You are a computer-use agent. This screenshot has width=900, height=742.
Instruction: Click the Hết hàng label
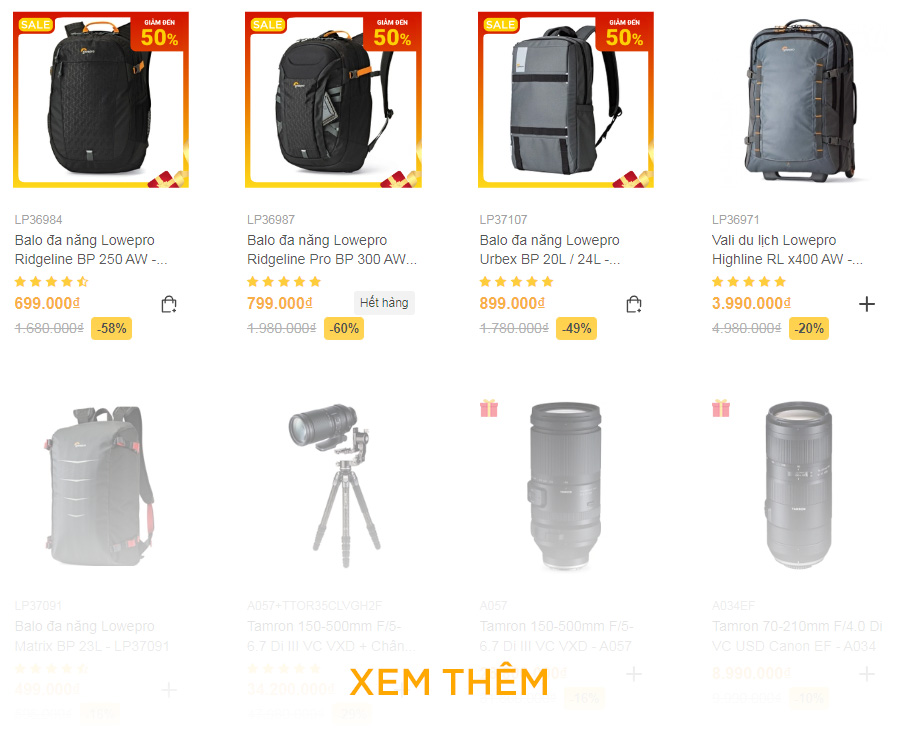pyautogui.click(x=384, y=302)
